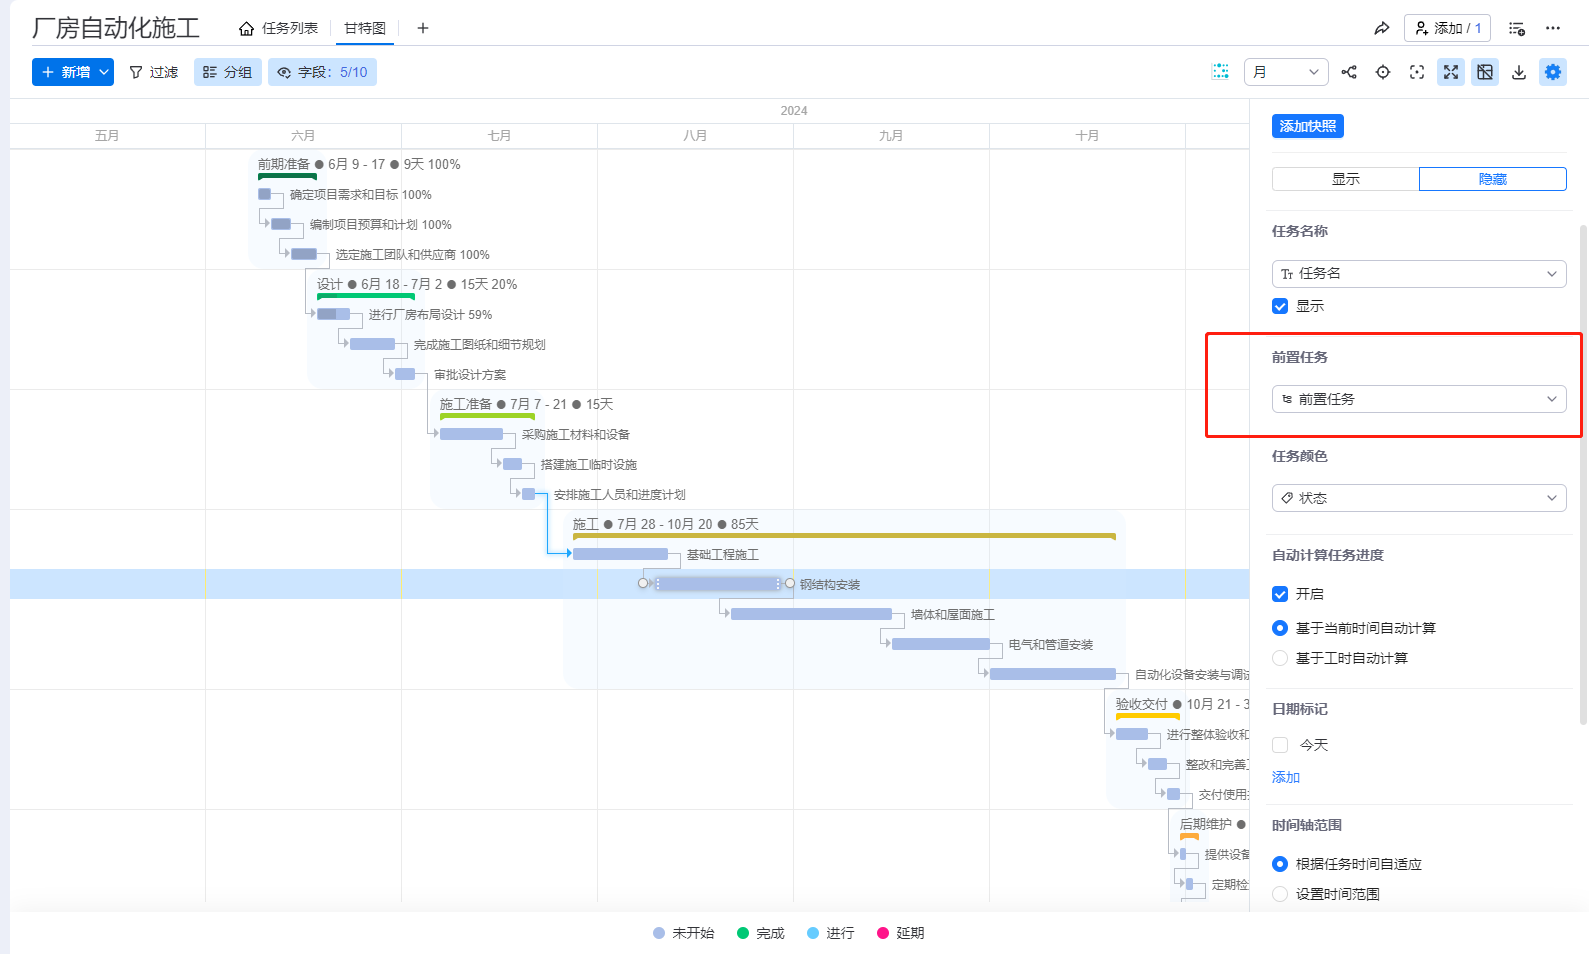Click the left handle of 钢结构安装 bar
Image resolution: width=1589 pixels, height=954 pixels.
coord(644,583)
